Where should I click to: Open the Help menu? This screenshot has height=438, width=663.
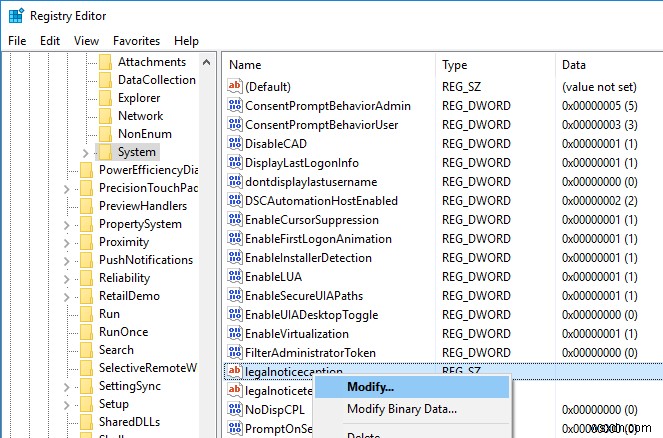pyautogui.click(x=186, y=41)
